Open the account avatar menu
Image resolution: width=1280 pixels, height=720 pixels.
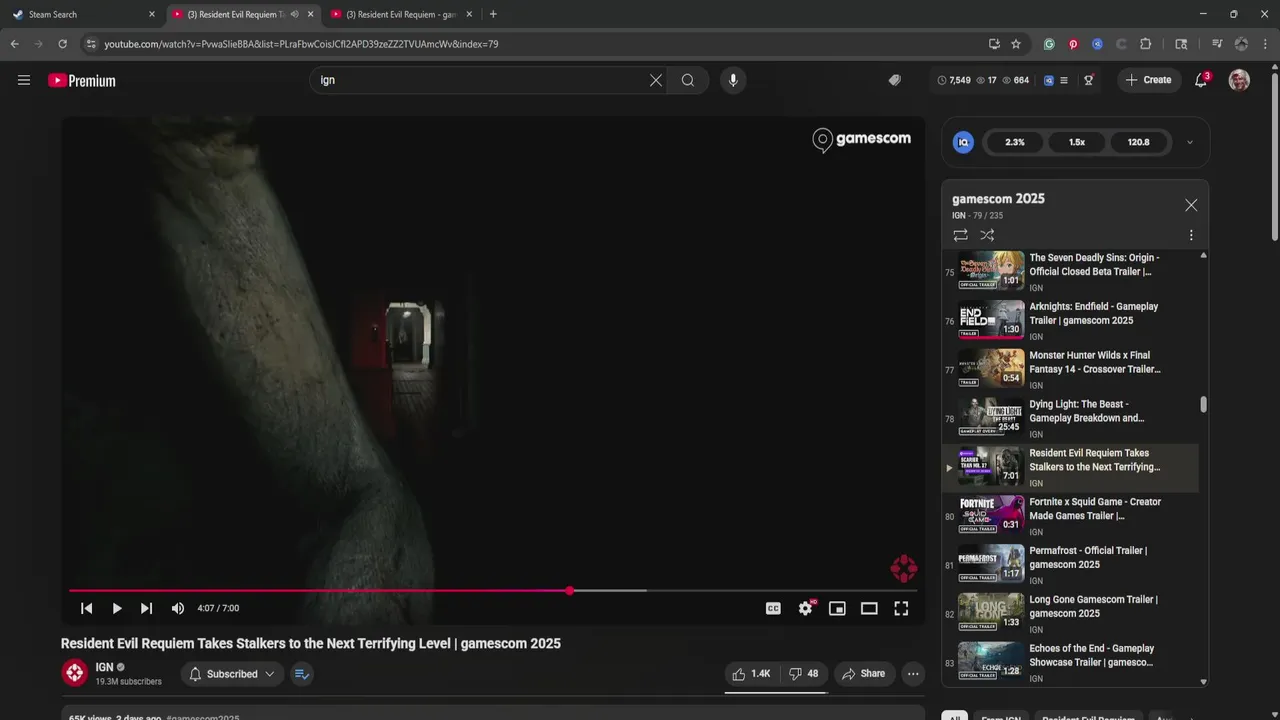click(x=1239, y=80)
